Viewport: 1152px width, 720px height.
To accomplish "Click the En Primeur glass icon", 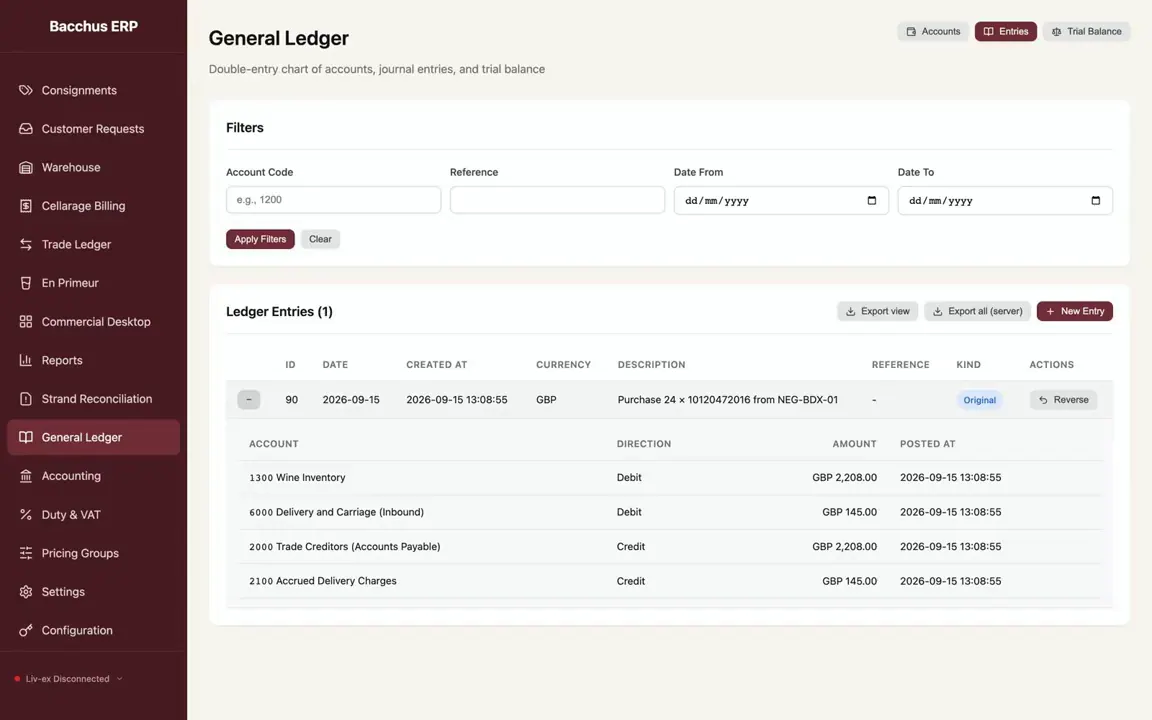I will [x=26, y=283].
